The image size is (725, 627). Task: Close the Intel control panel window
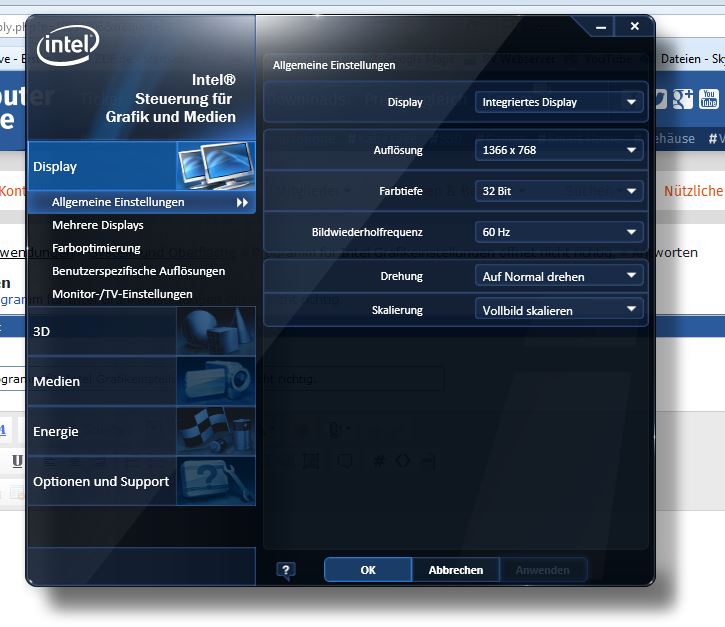pos(635,26)
